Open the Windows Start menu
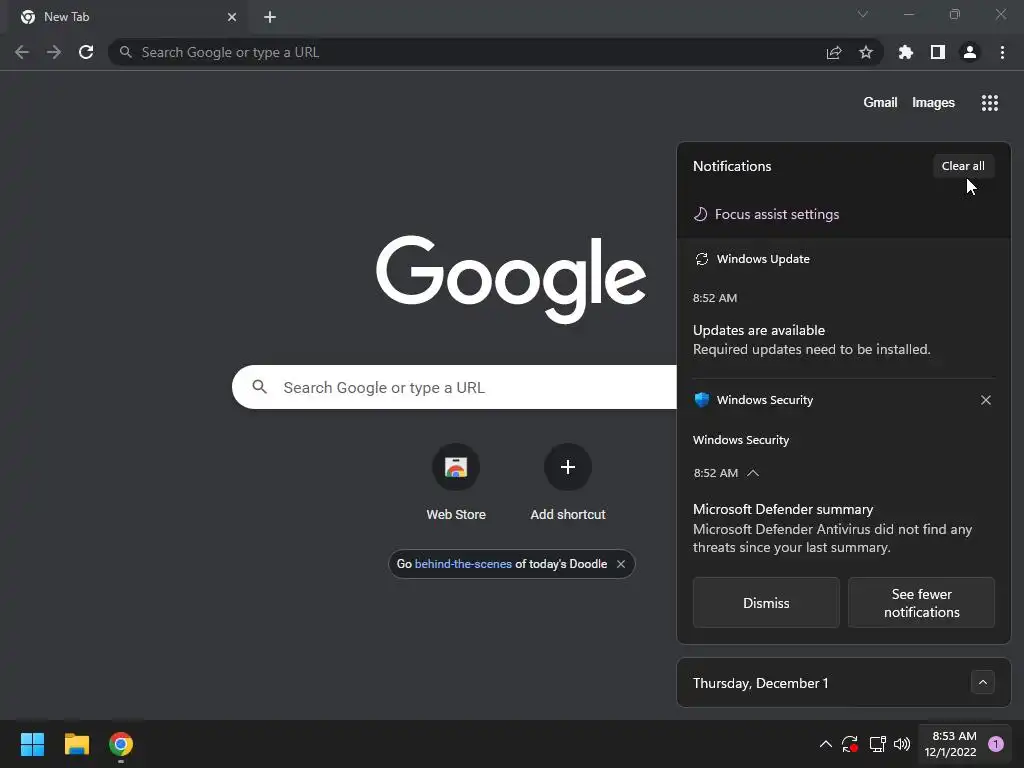The width and height of the screenshot is (1024, 768). 32,744
